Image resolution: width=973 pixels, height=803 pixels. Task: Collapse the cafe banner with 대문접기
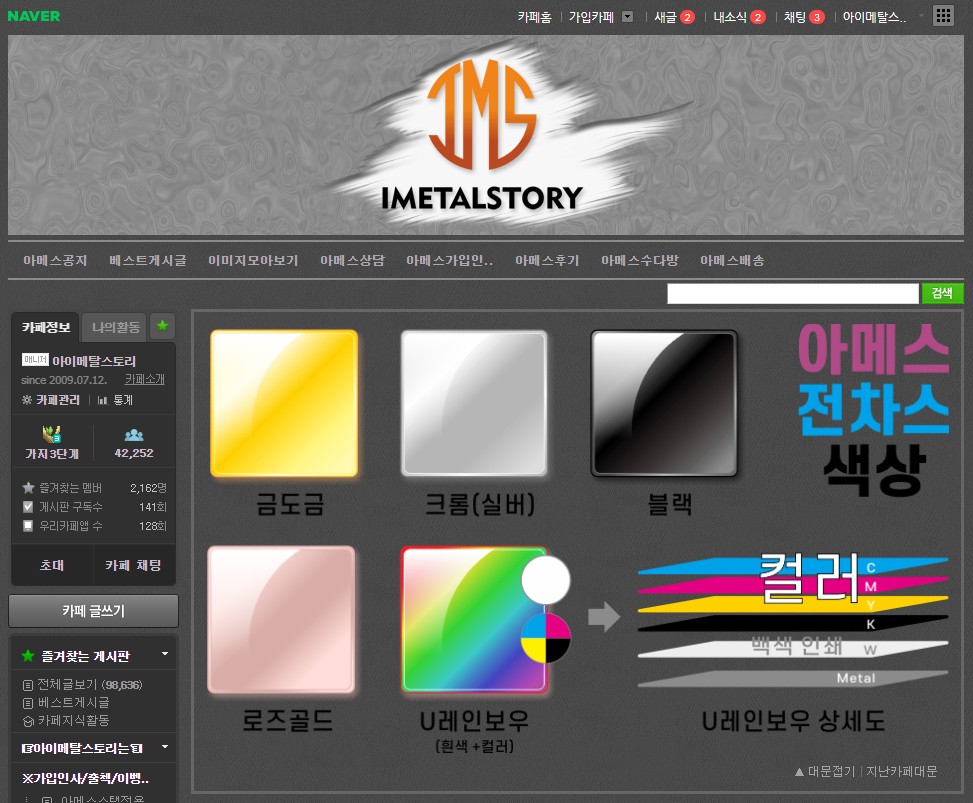[x=825, y=771]
